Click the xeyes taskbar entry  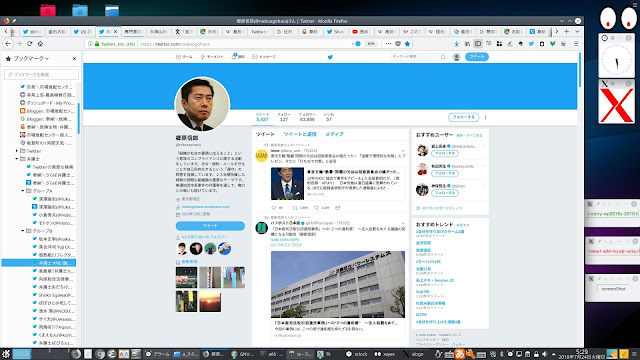(x=385, y=354)
